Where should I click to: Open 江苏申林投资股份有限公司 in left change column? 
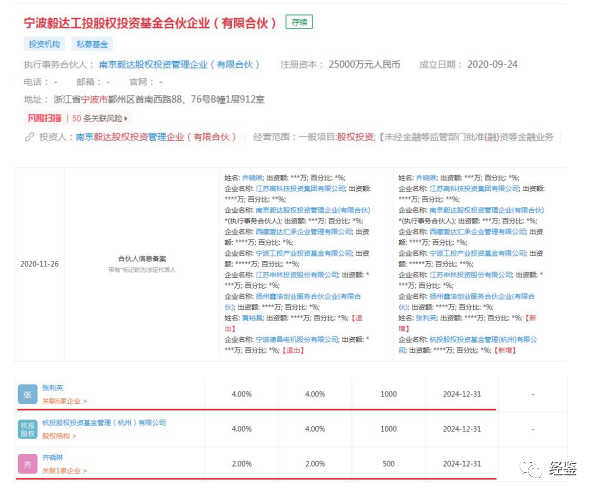(297, 275)
